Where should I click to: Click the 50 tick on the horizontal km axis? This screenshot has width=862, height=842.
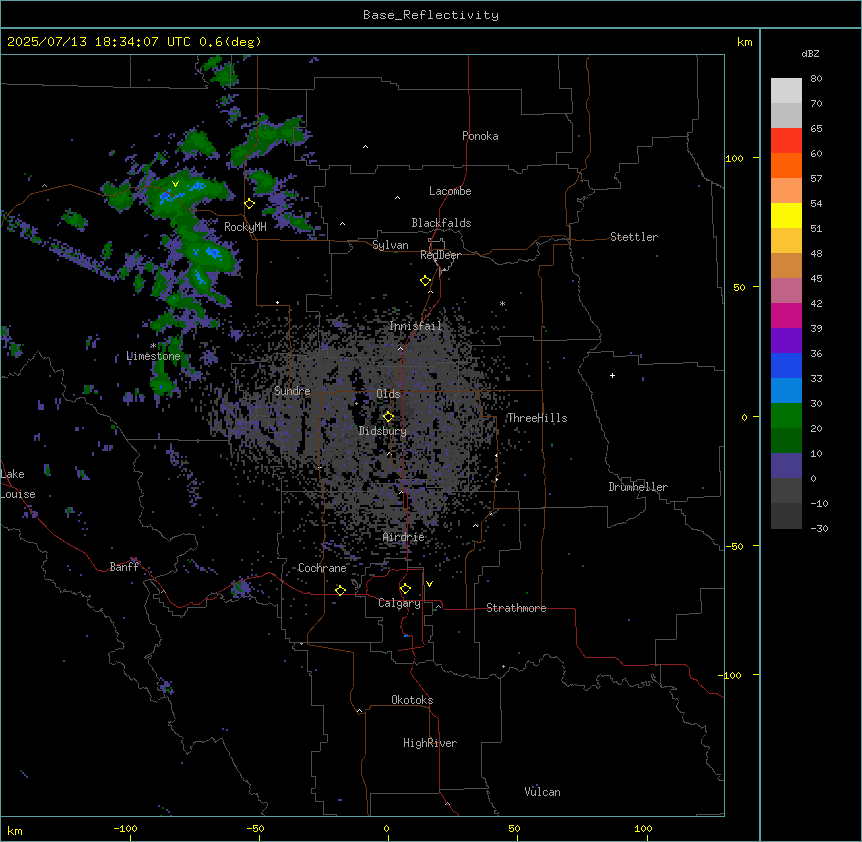514,828
